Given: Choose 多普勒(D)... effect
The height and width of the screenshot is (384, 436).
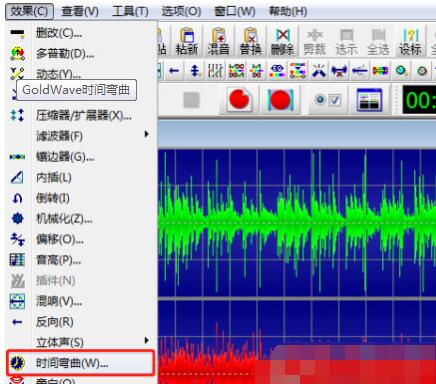Looking at the screenshot, I should pyautogui.click(x=81, y=53).
